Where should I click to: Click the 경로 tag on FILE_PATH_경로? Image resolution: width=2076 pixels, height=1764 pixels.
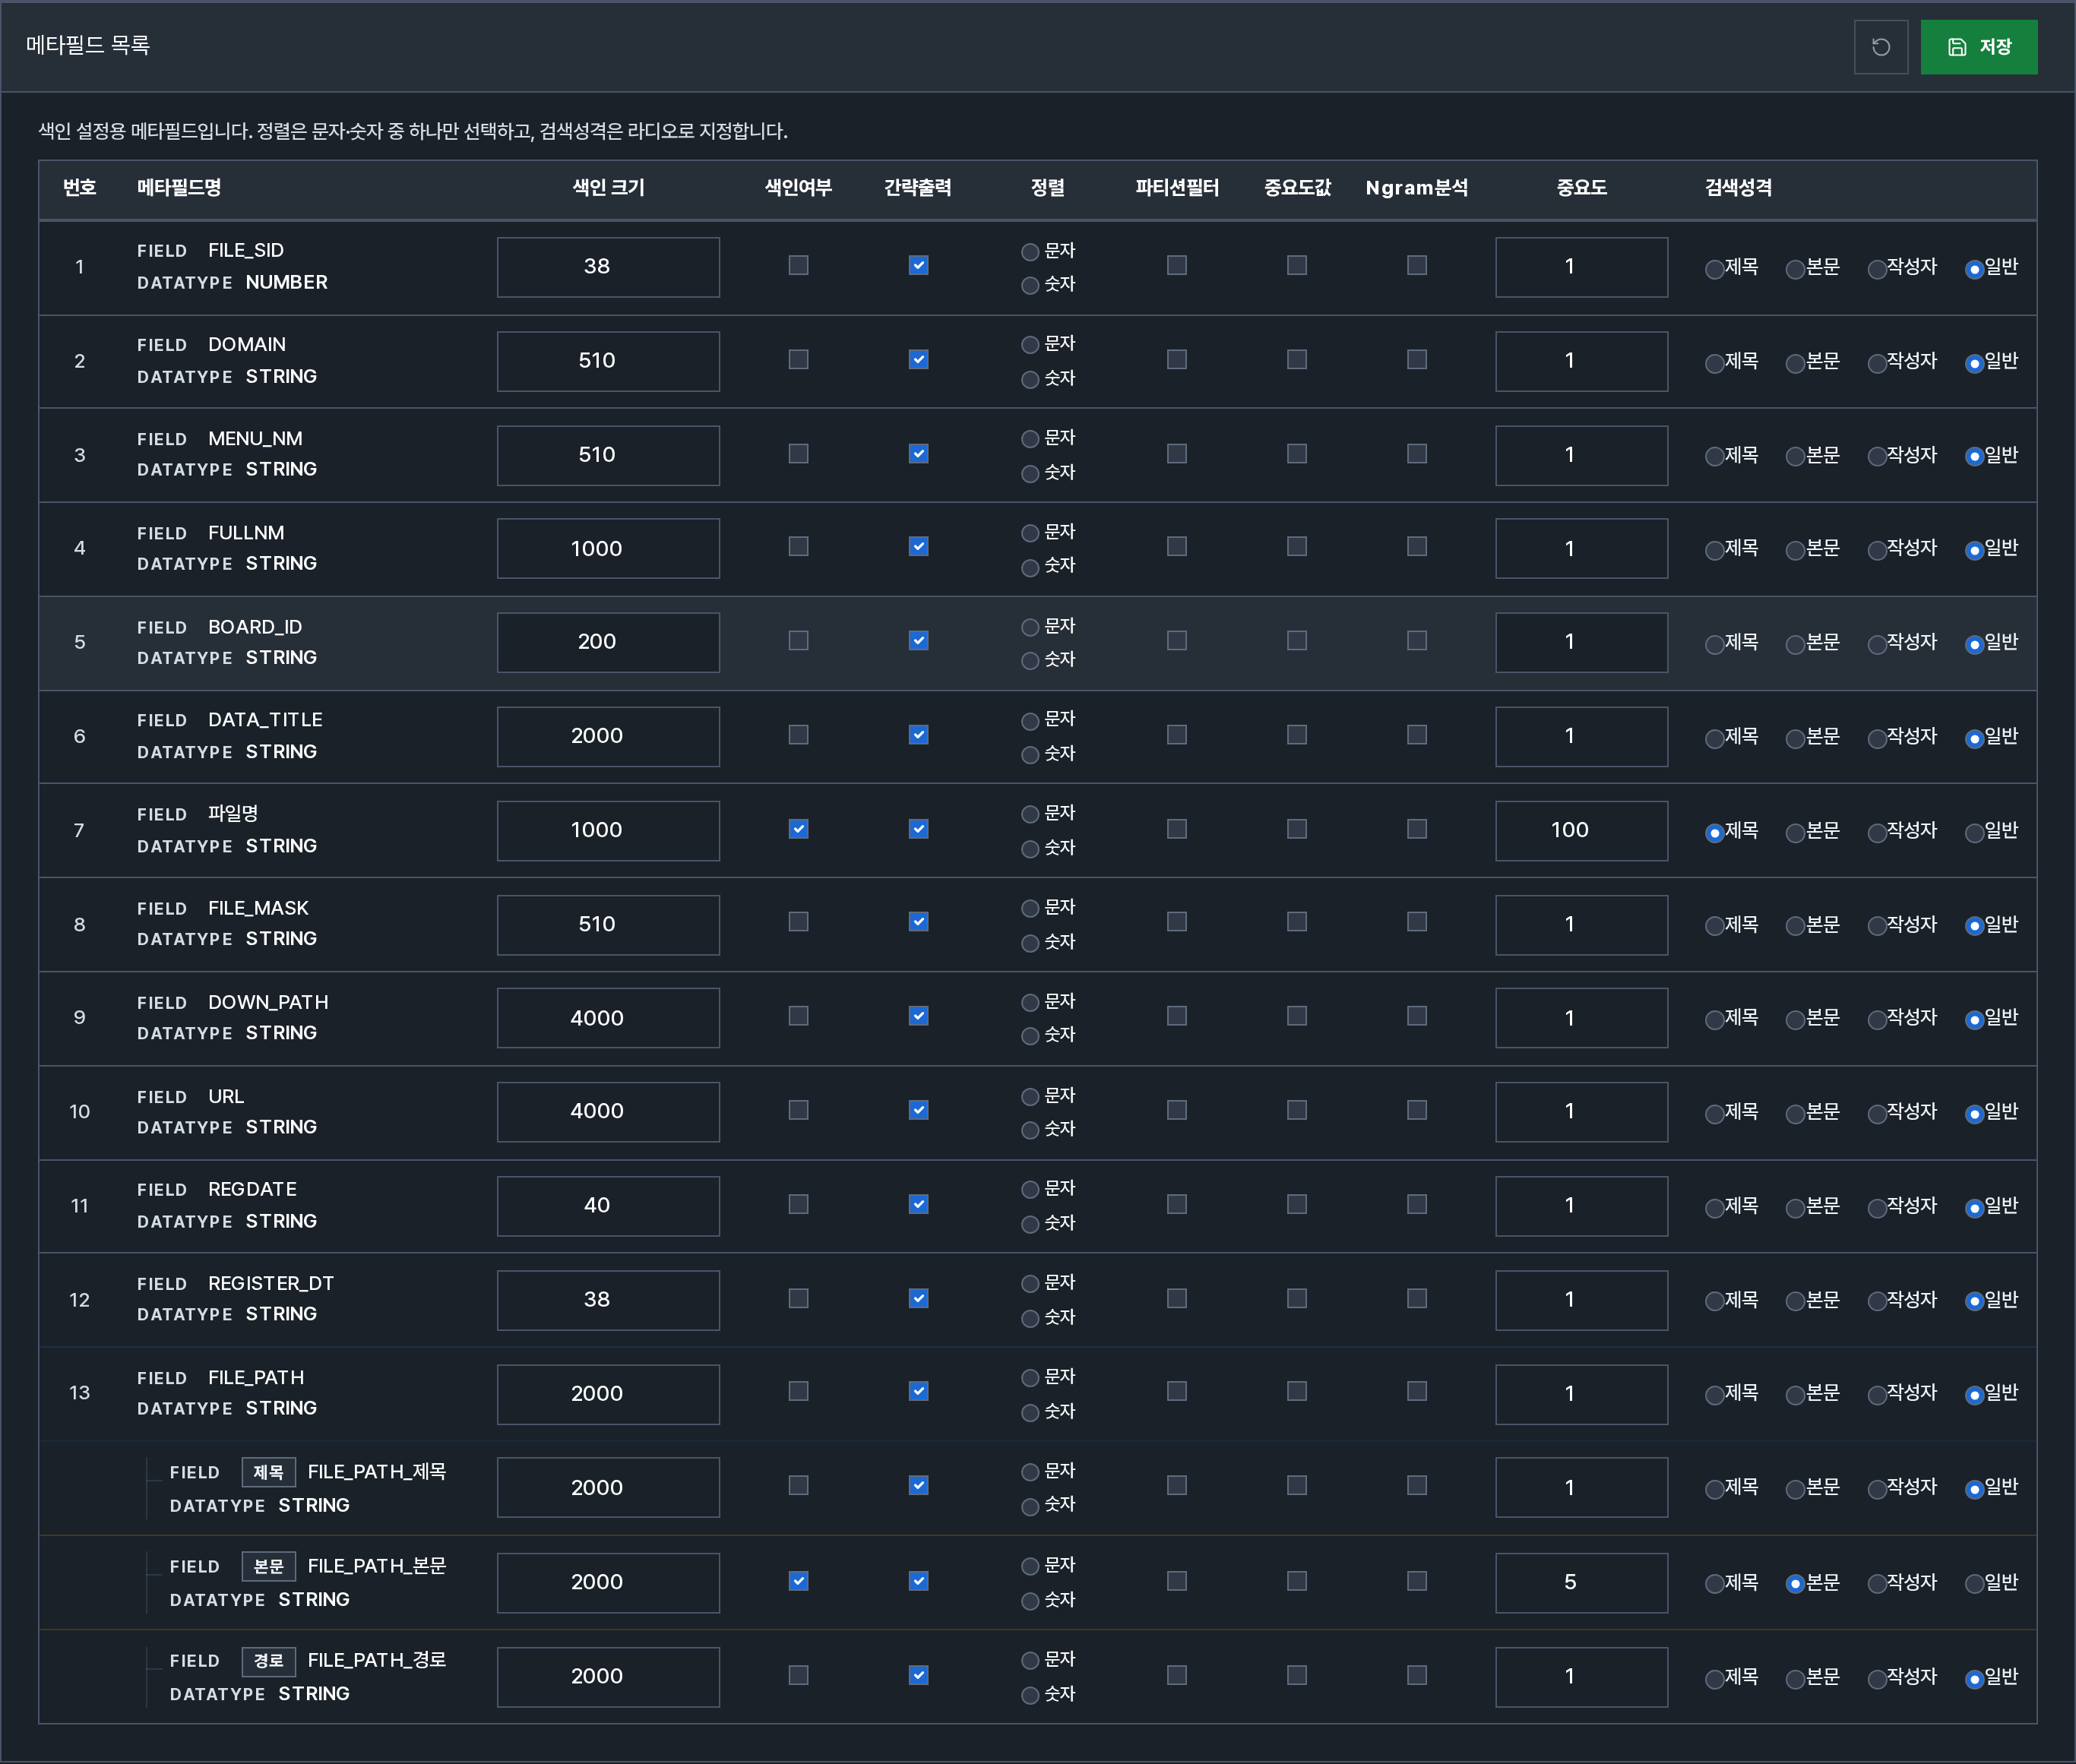pos(268,1661)
